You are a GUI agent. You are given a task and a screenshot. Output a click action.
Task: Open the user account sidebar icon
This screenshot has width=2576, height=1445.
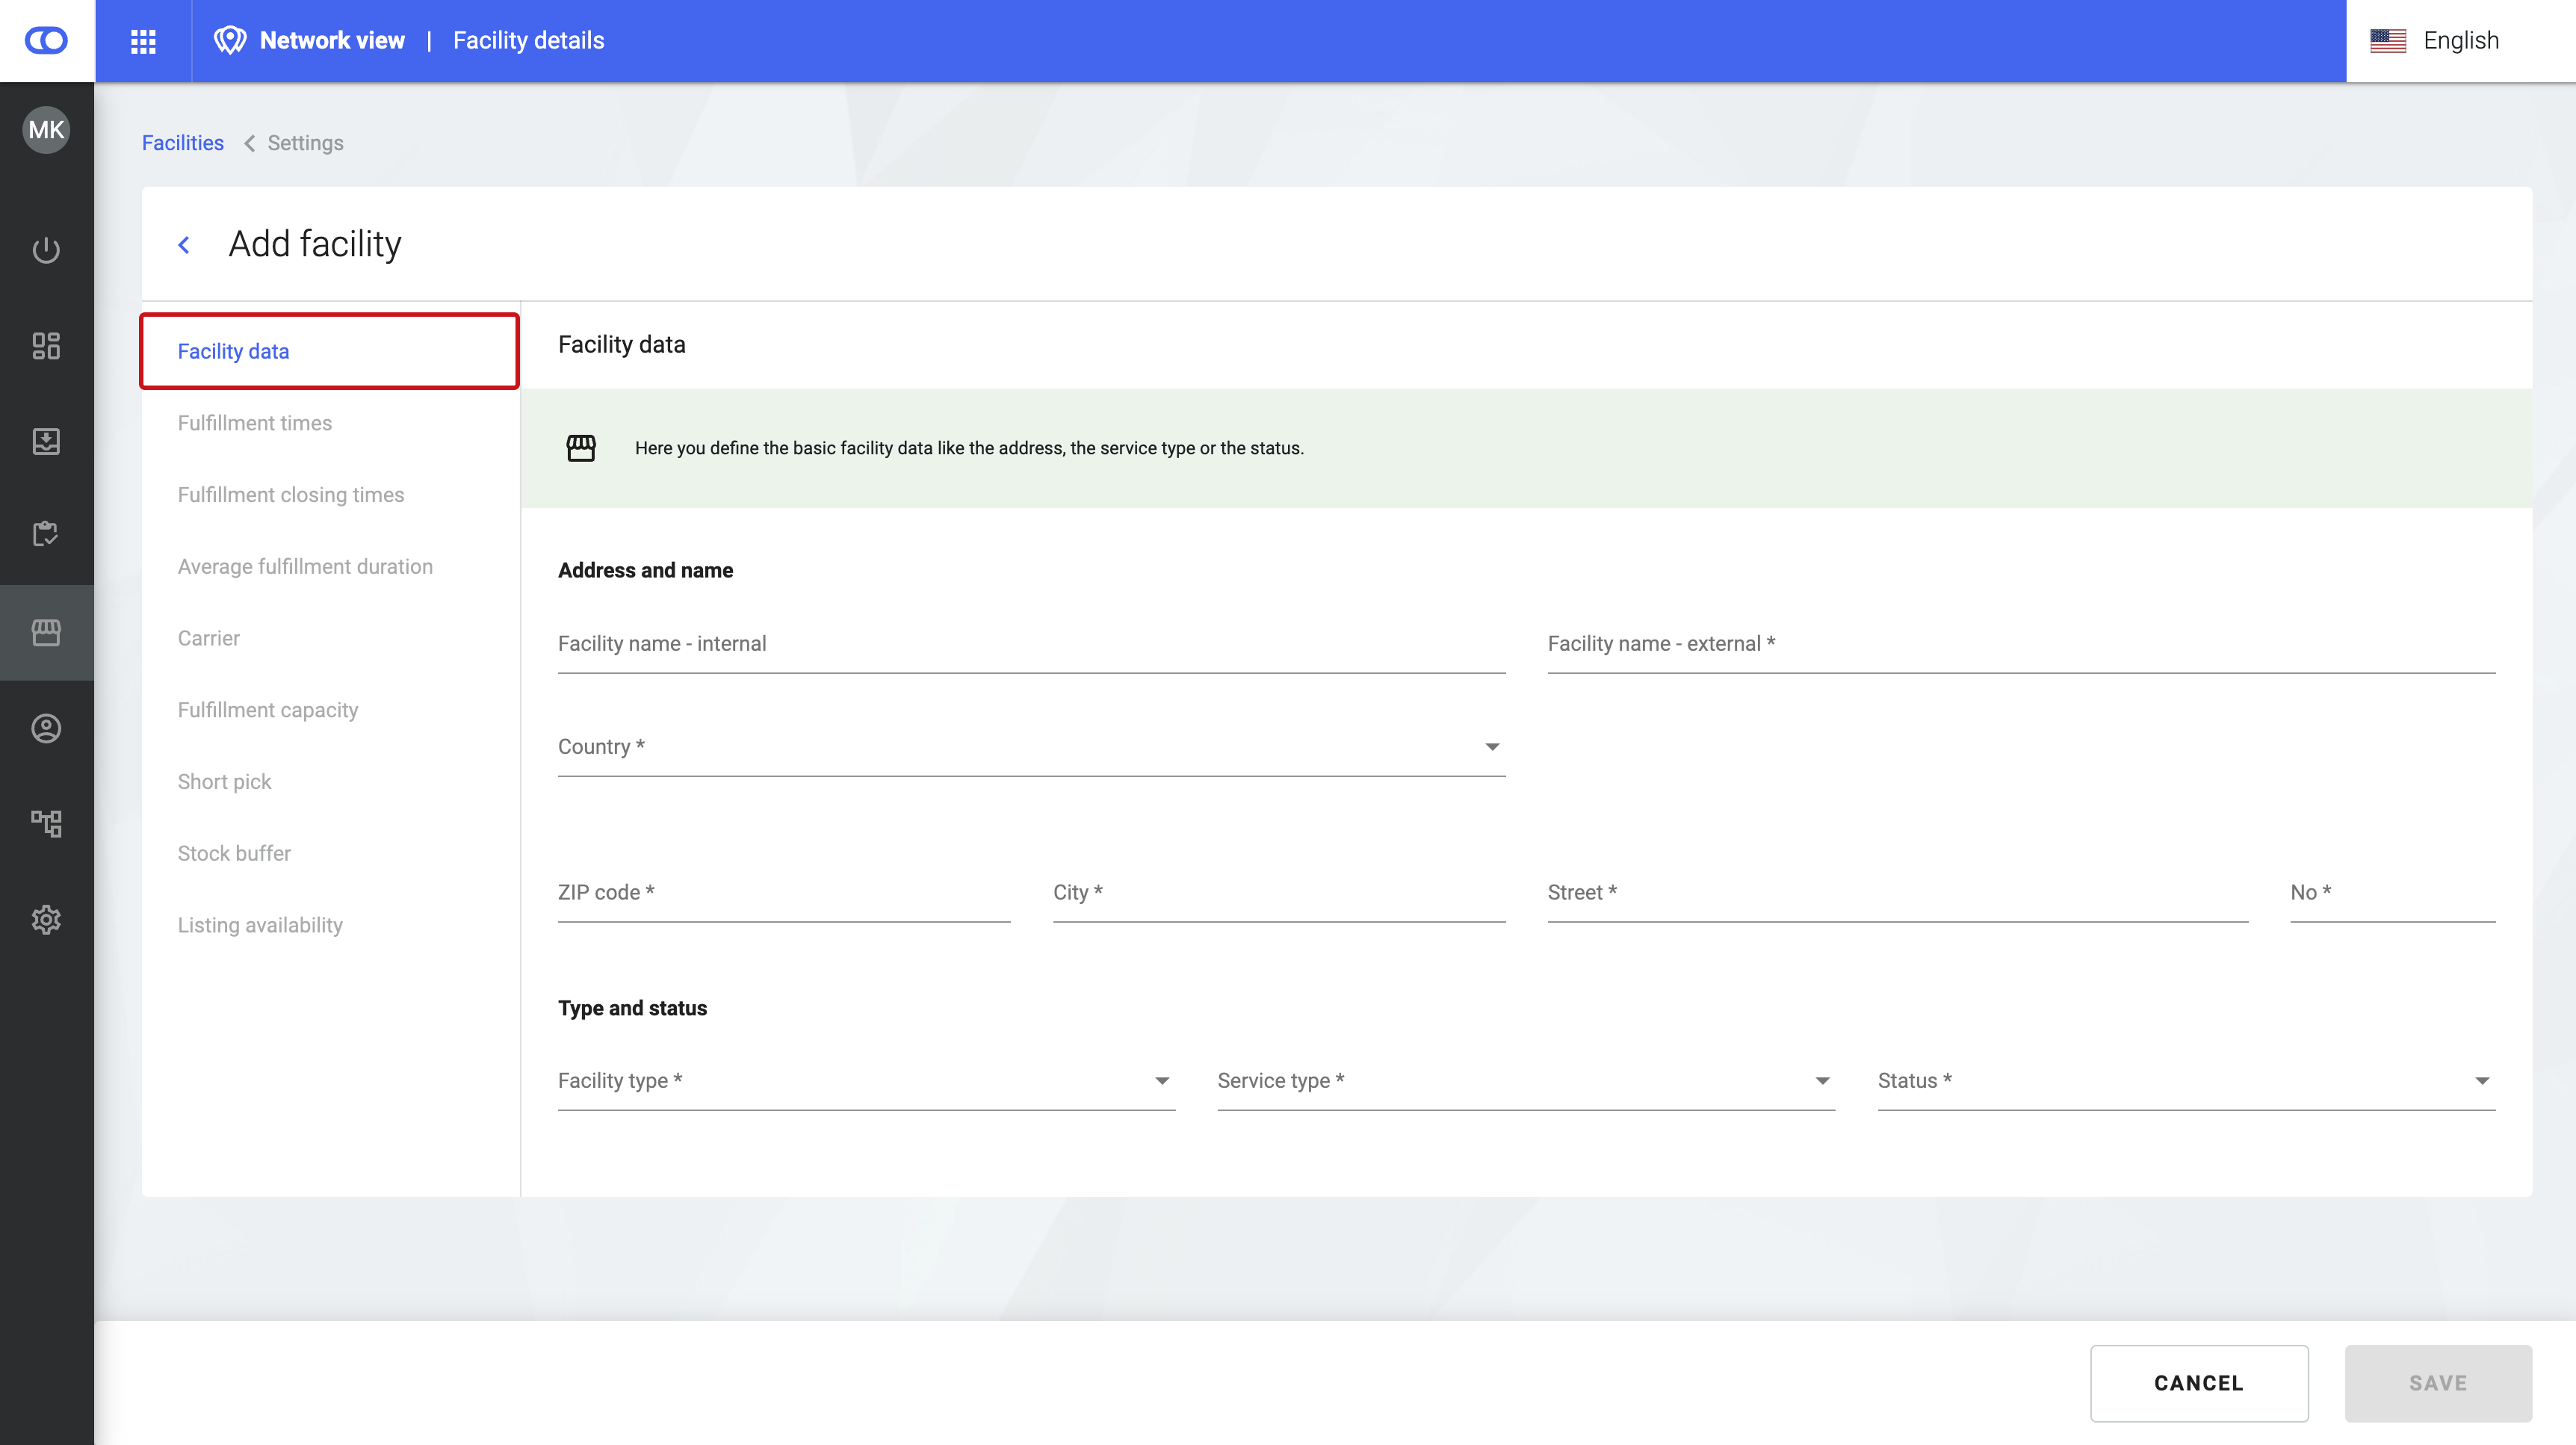click(x=46, y=729)
